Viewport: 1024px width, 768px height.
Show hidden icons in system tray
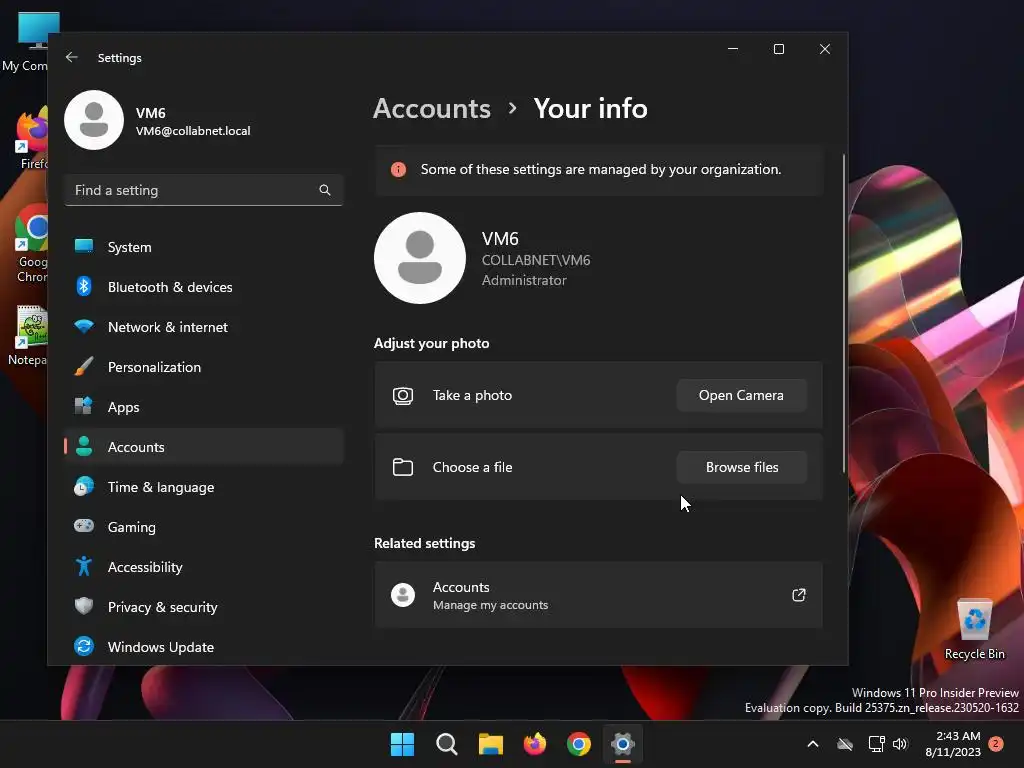pyautogui.click(x=813, y=744)
